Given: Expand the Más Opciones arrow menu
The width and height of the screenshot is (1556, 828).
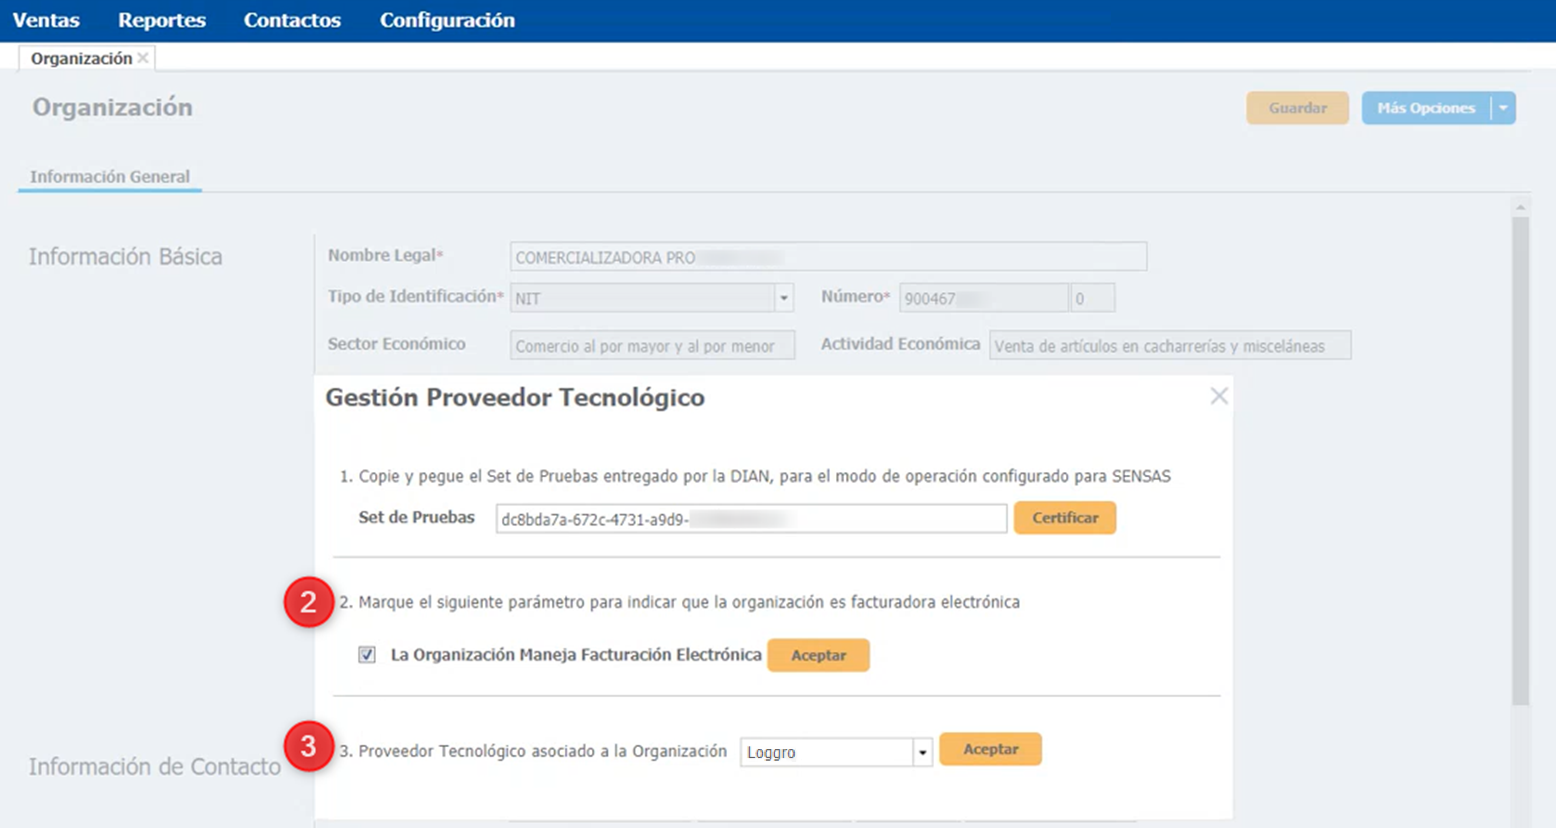Looking at the screenshot, I should [x=1503, y=108].
